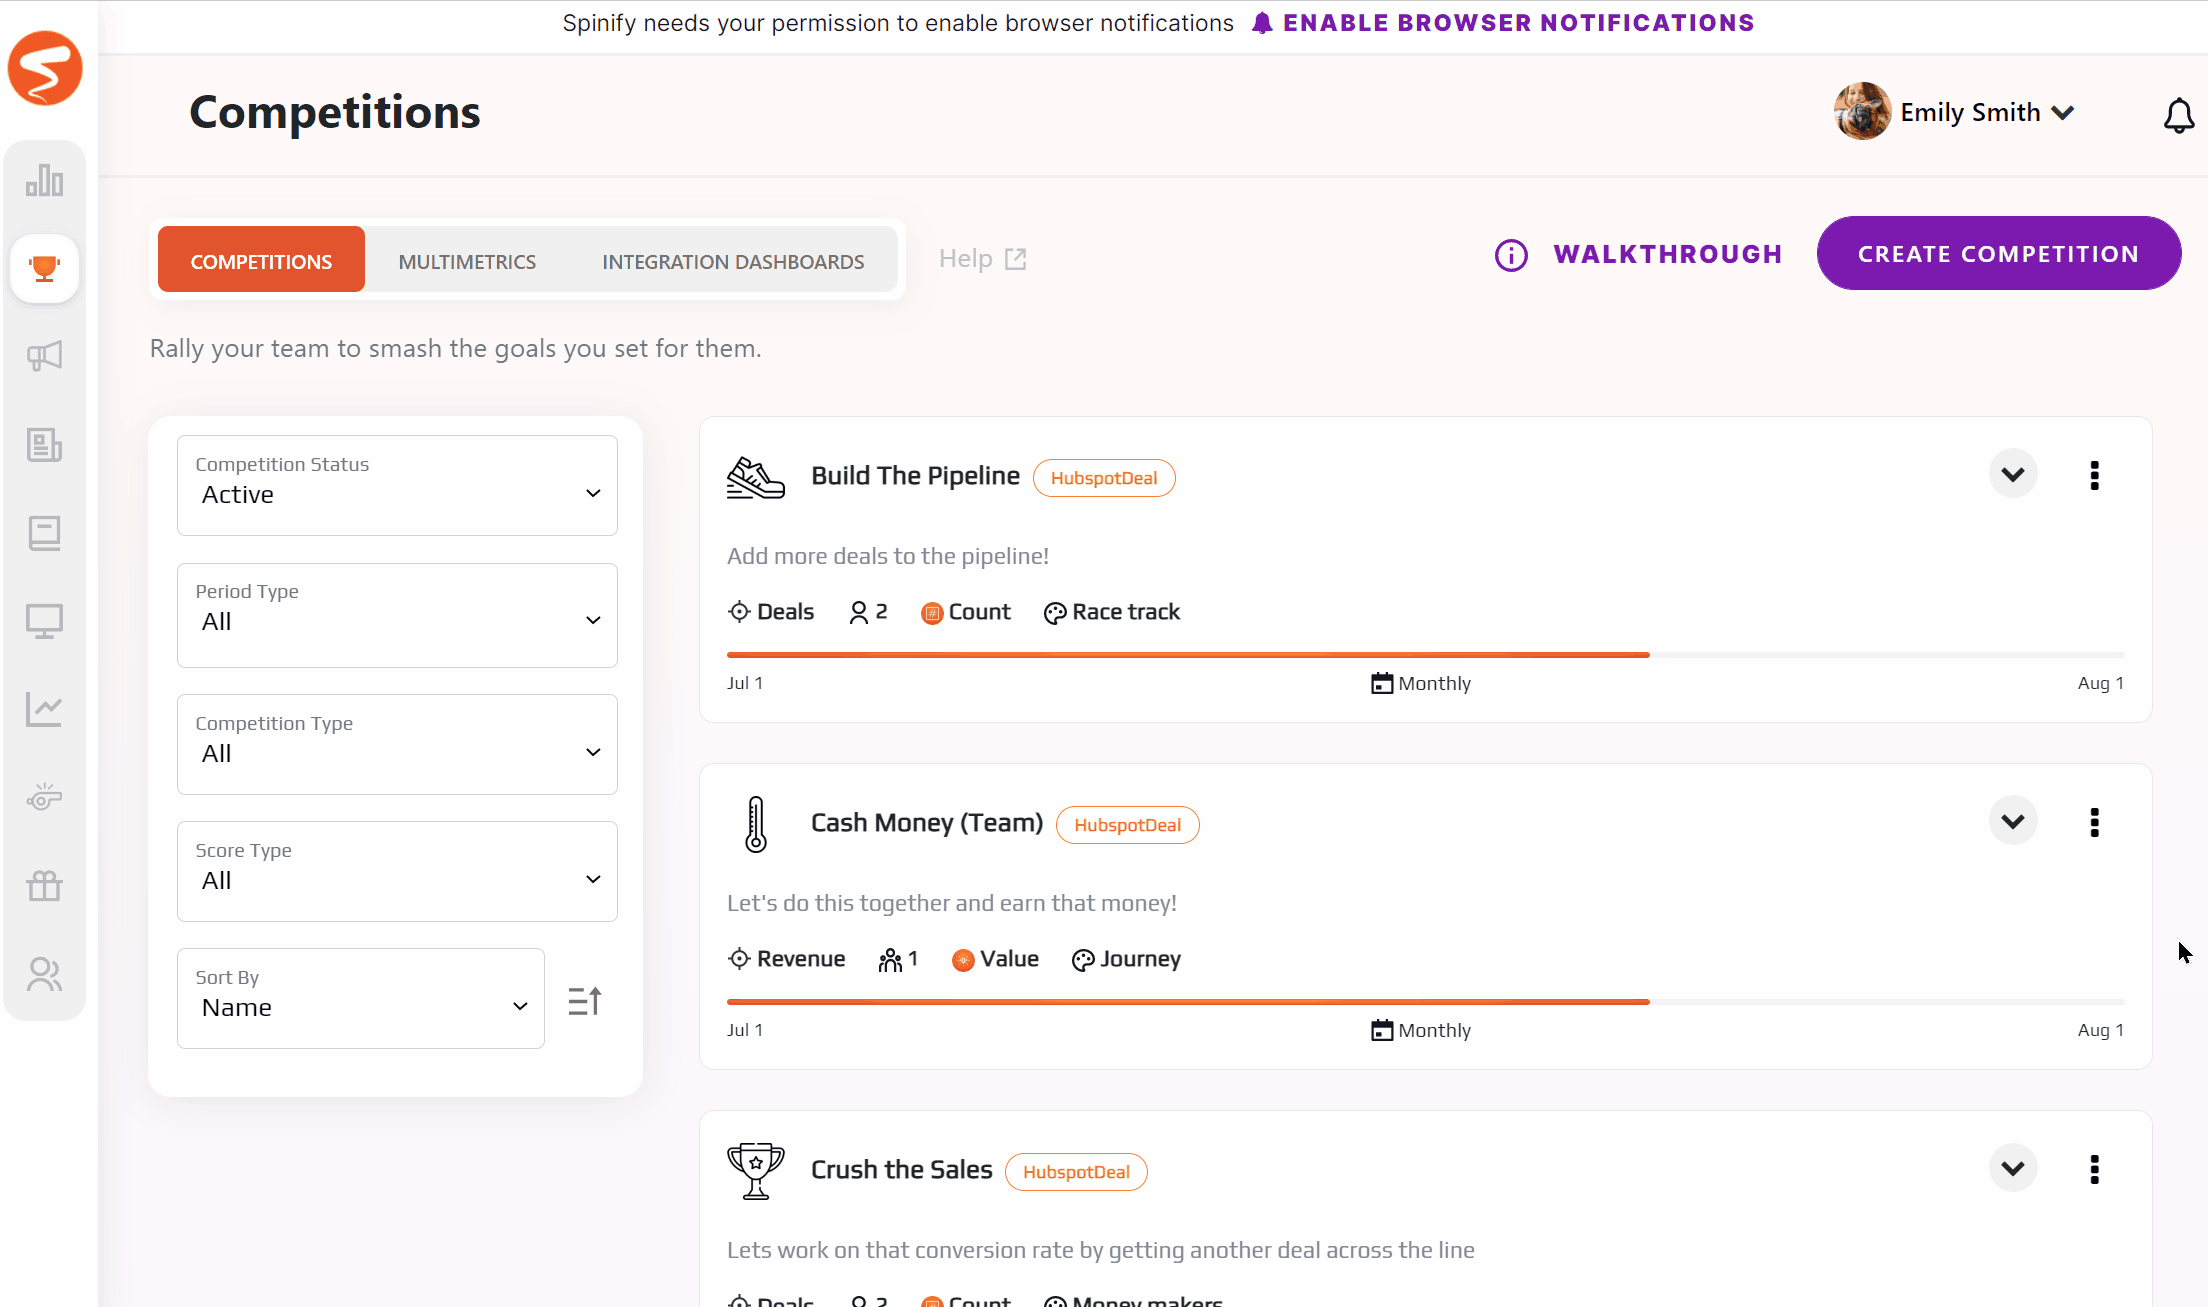The image size is (2208, 1307).
Task: Expand the Cash Money Team competition details
Action: [x=2012, y=820]
